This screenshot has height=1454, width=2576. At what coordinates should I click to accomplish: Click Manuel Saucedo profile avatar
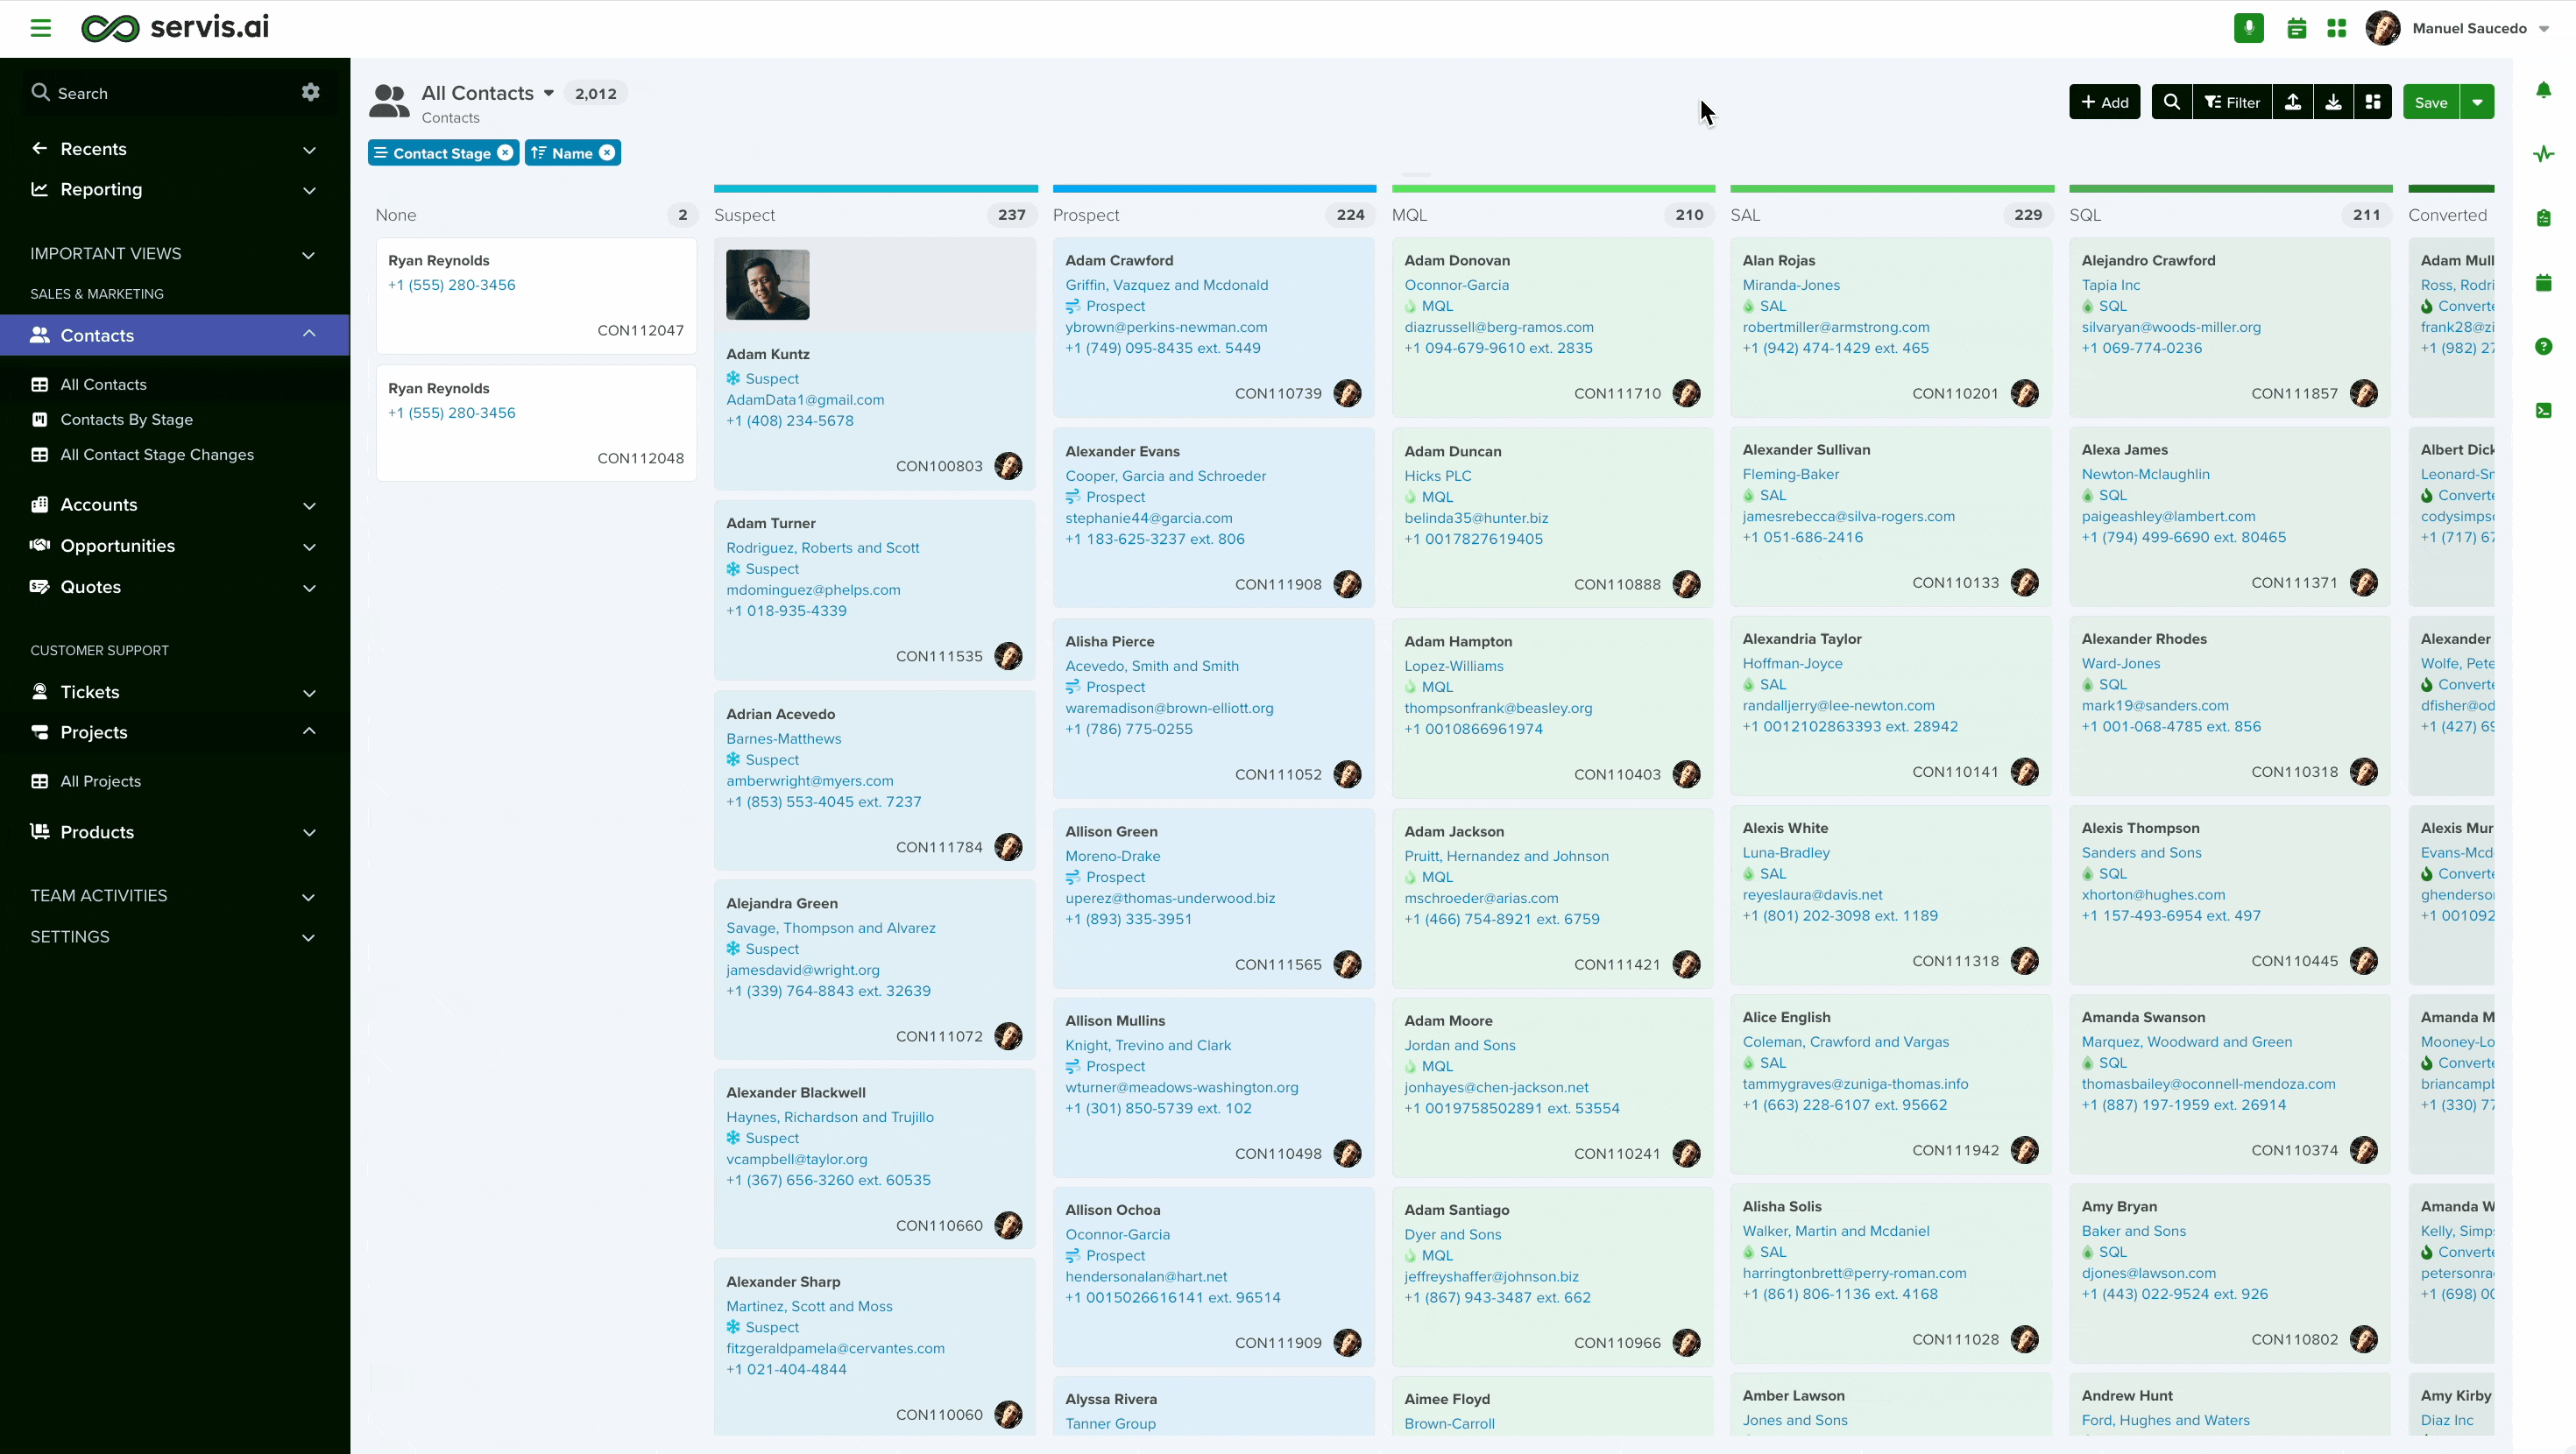pos(2383,28)
